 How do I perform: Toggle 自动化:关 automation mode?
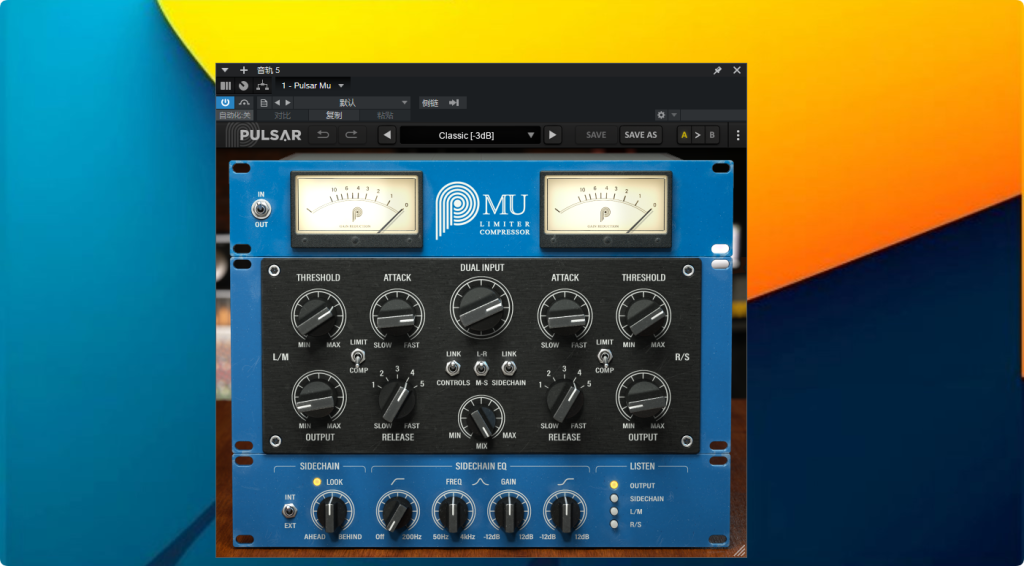[235, 116]
